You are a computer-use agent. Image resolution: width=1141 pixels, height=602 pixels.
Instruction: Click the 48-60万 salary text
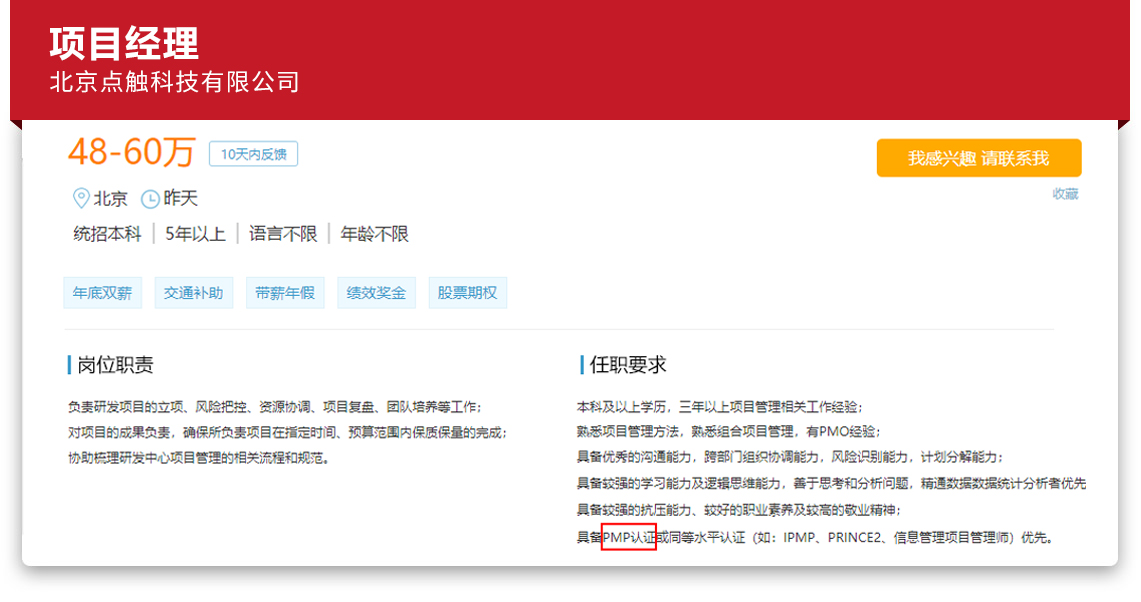coord(131,152)
